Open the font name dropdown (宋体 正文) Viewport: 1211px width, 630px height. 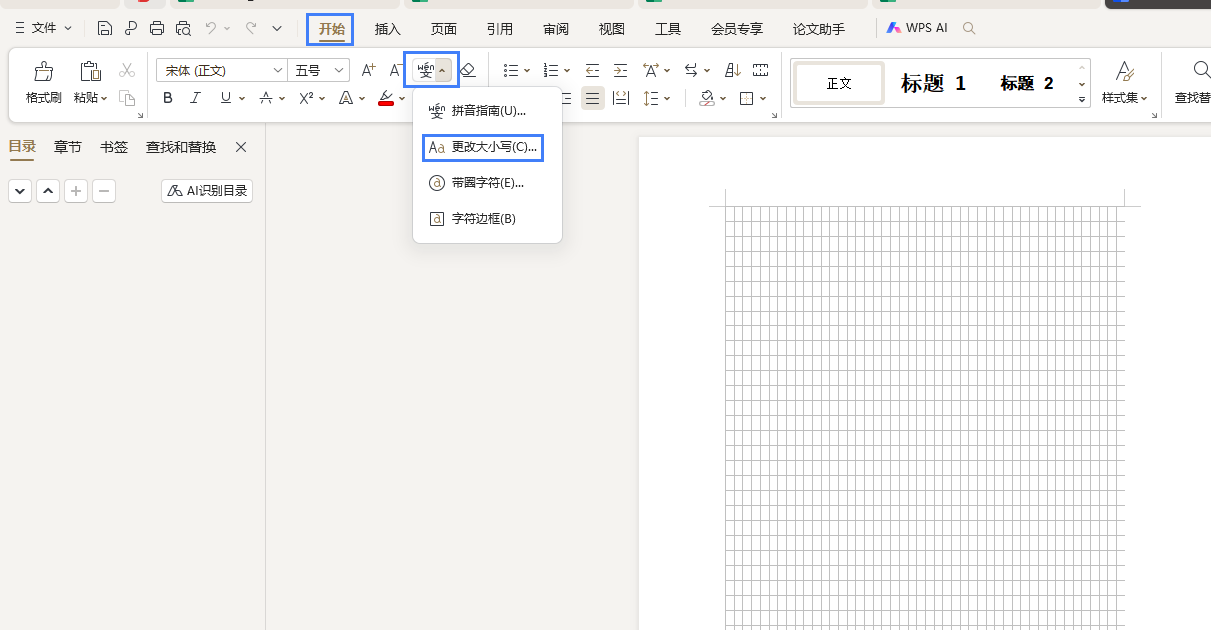point(278,70)
